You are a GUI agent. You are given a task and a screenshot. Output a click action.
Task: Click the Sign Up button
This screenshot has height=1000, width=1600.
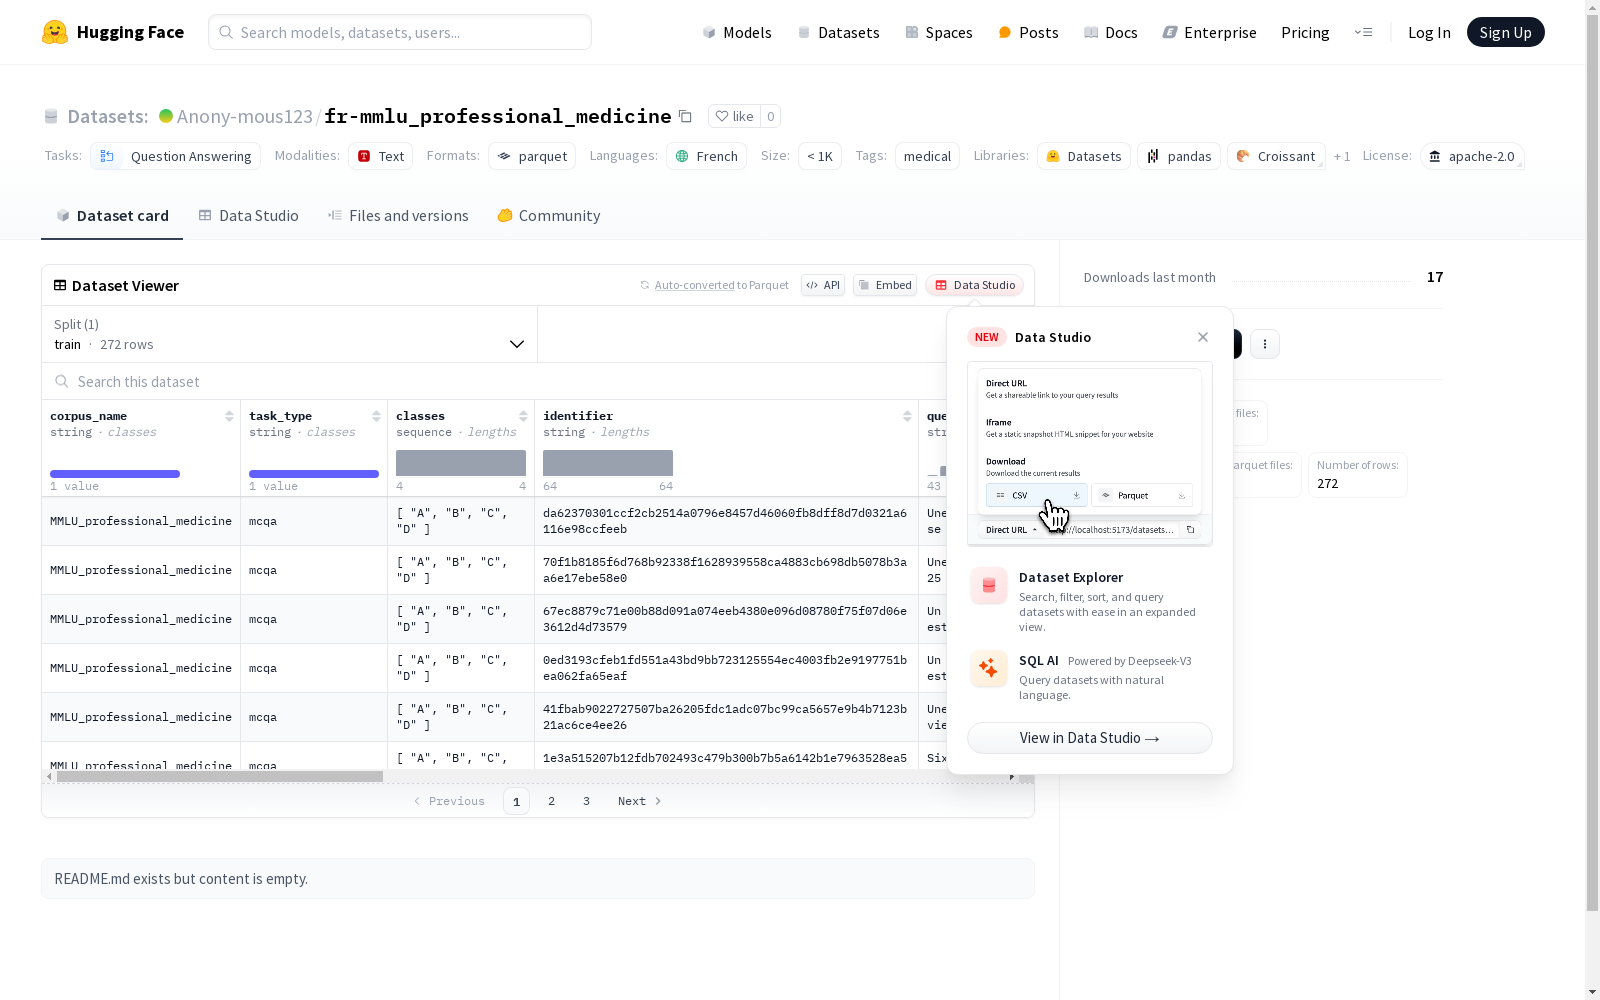1506,32
